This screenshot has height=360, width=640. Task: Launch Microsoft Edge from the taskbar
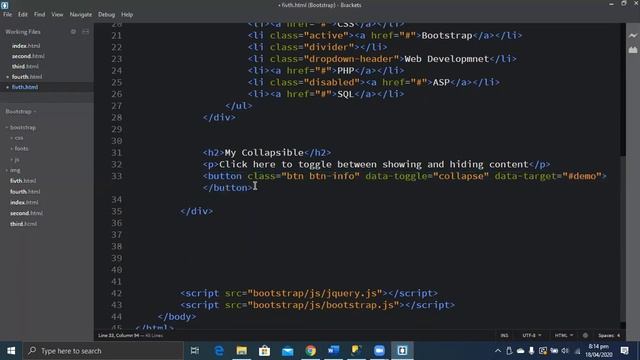pyautogui.click(x=219, y=351)
